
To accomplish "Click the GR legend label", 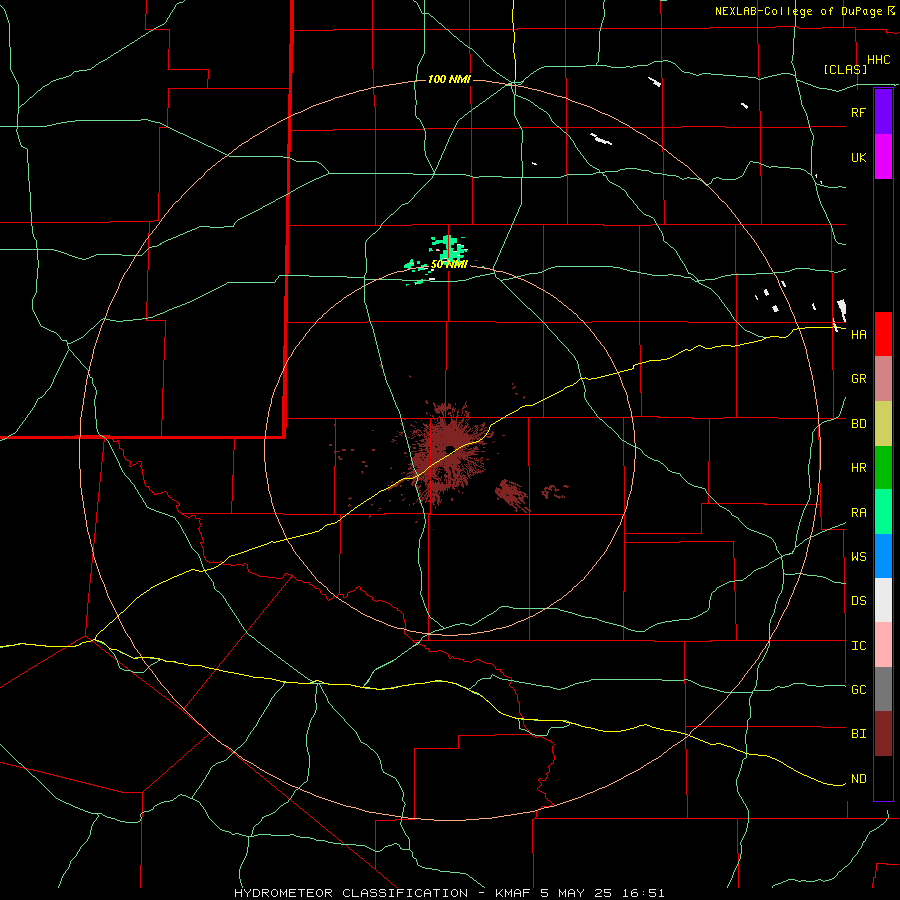I will [858, 379].
